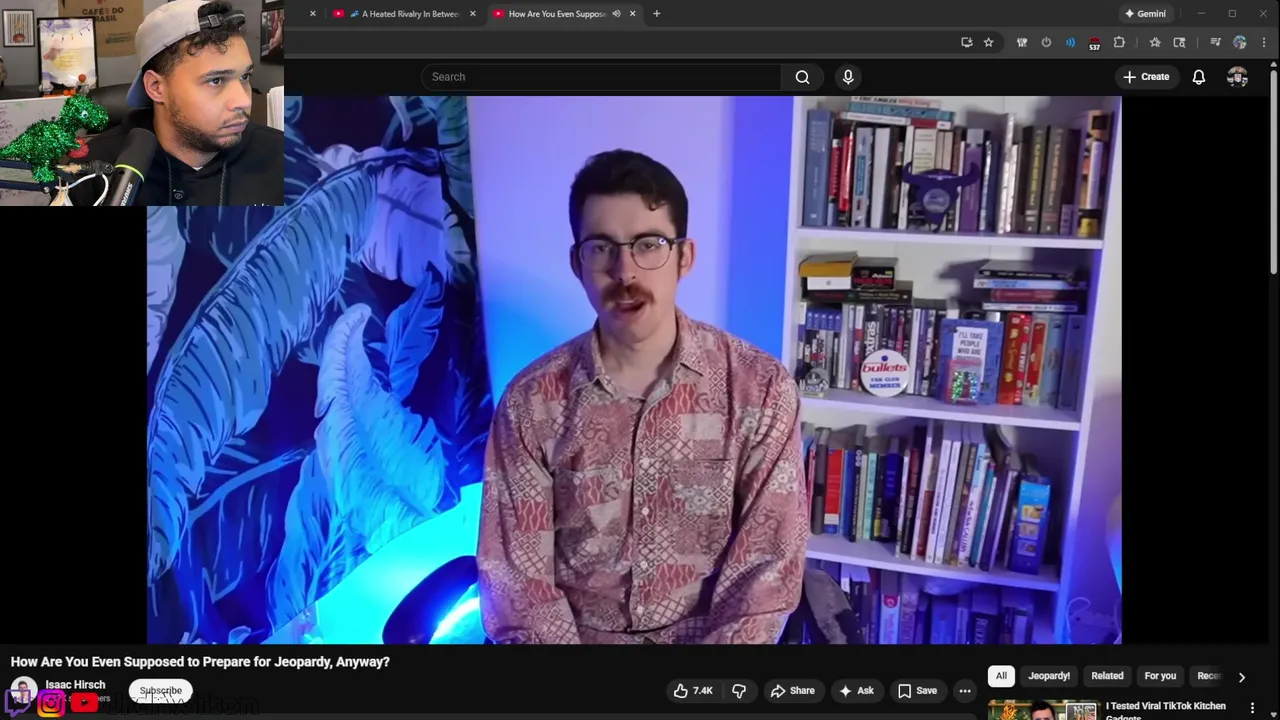Open Isaac Hirsch channel name link
Image resolution: width=1280 pixels, height=720 pixels.
pos(75,685)
